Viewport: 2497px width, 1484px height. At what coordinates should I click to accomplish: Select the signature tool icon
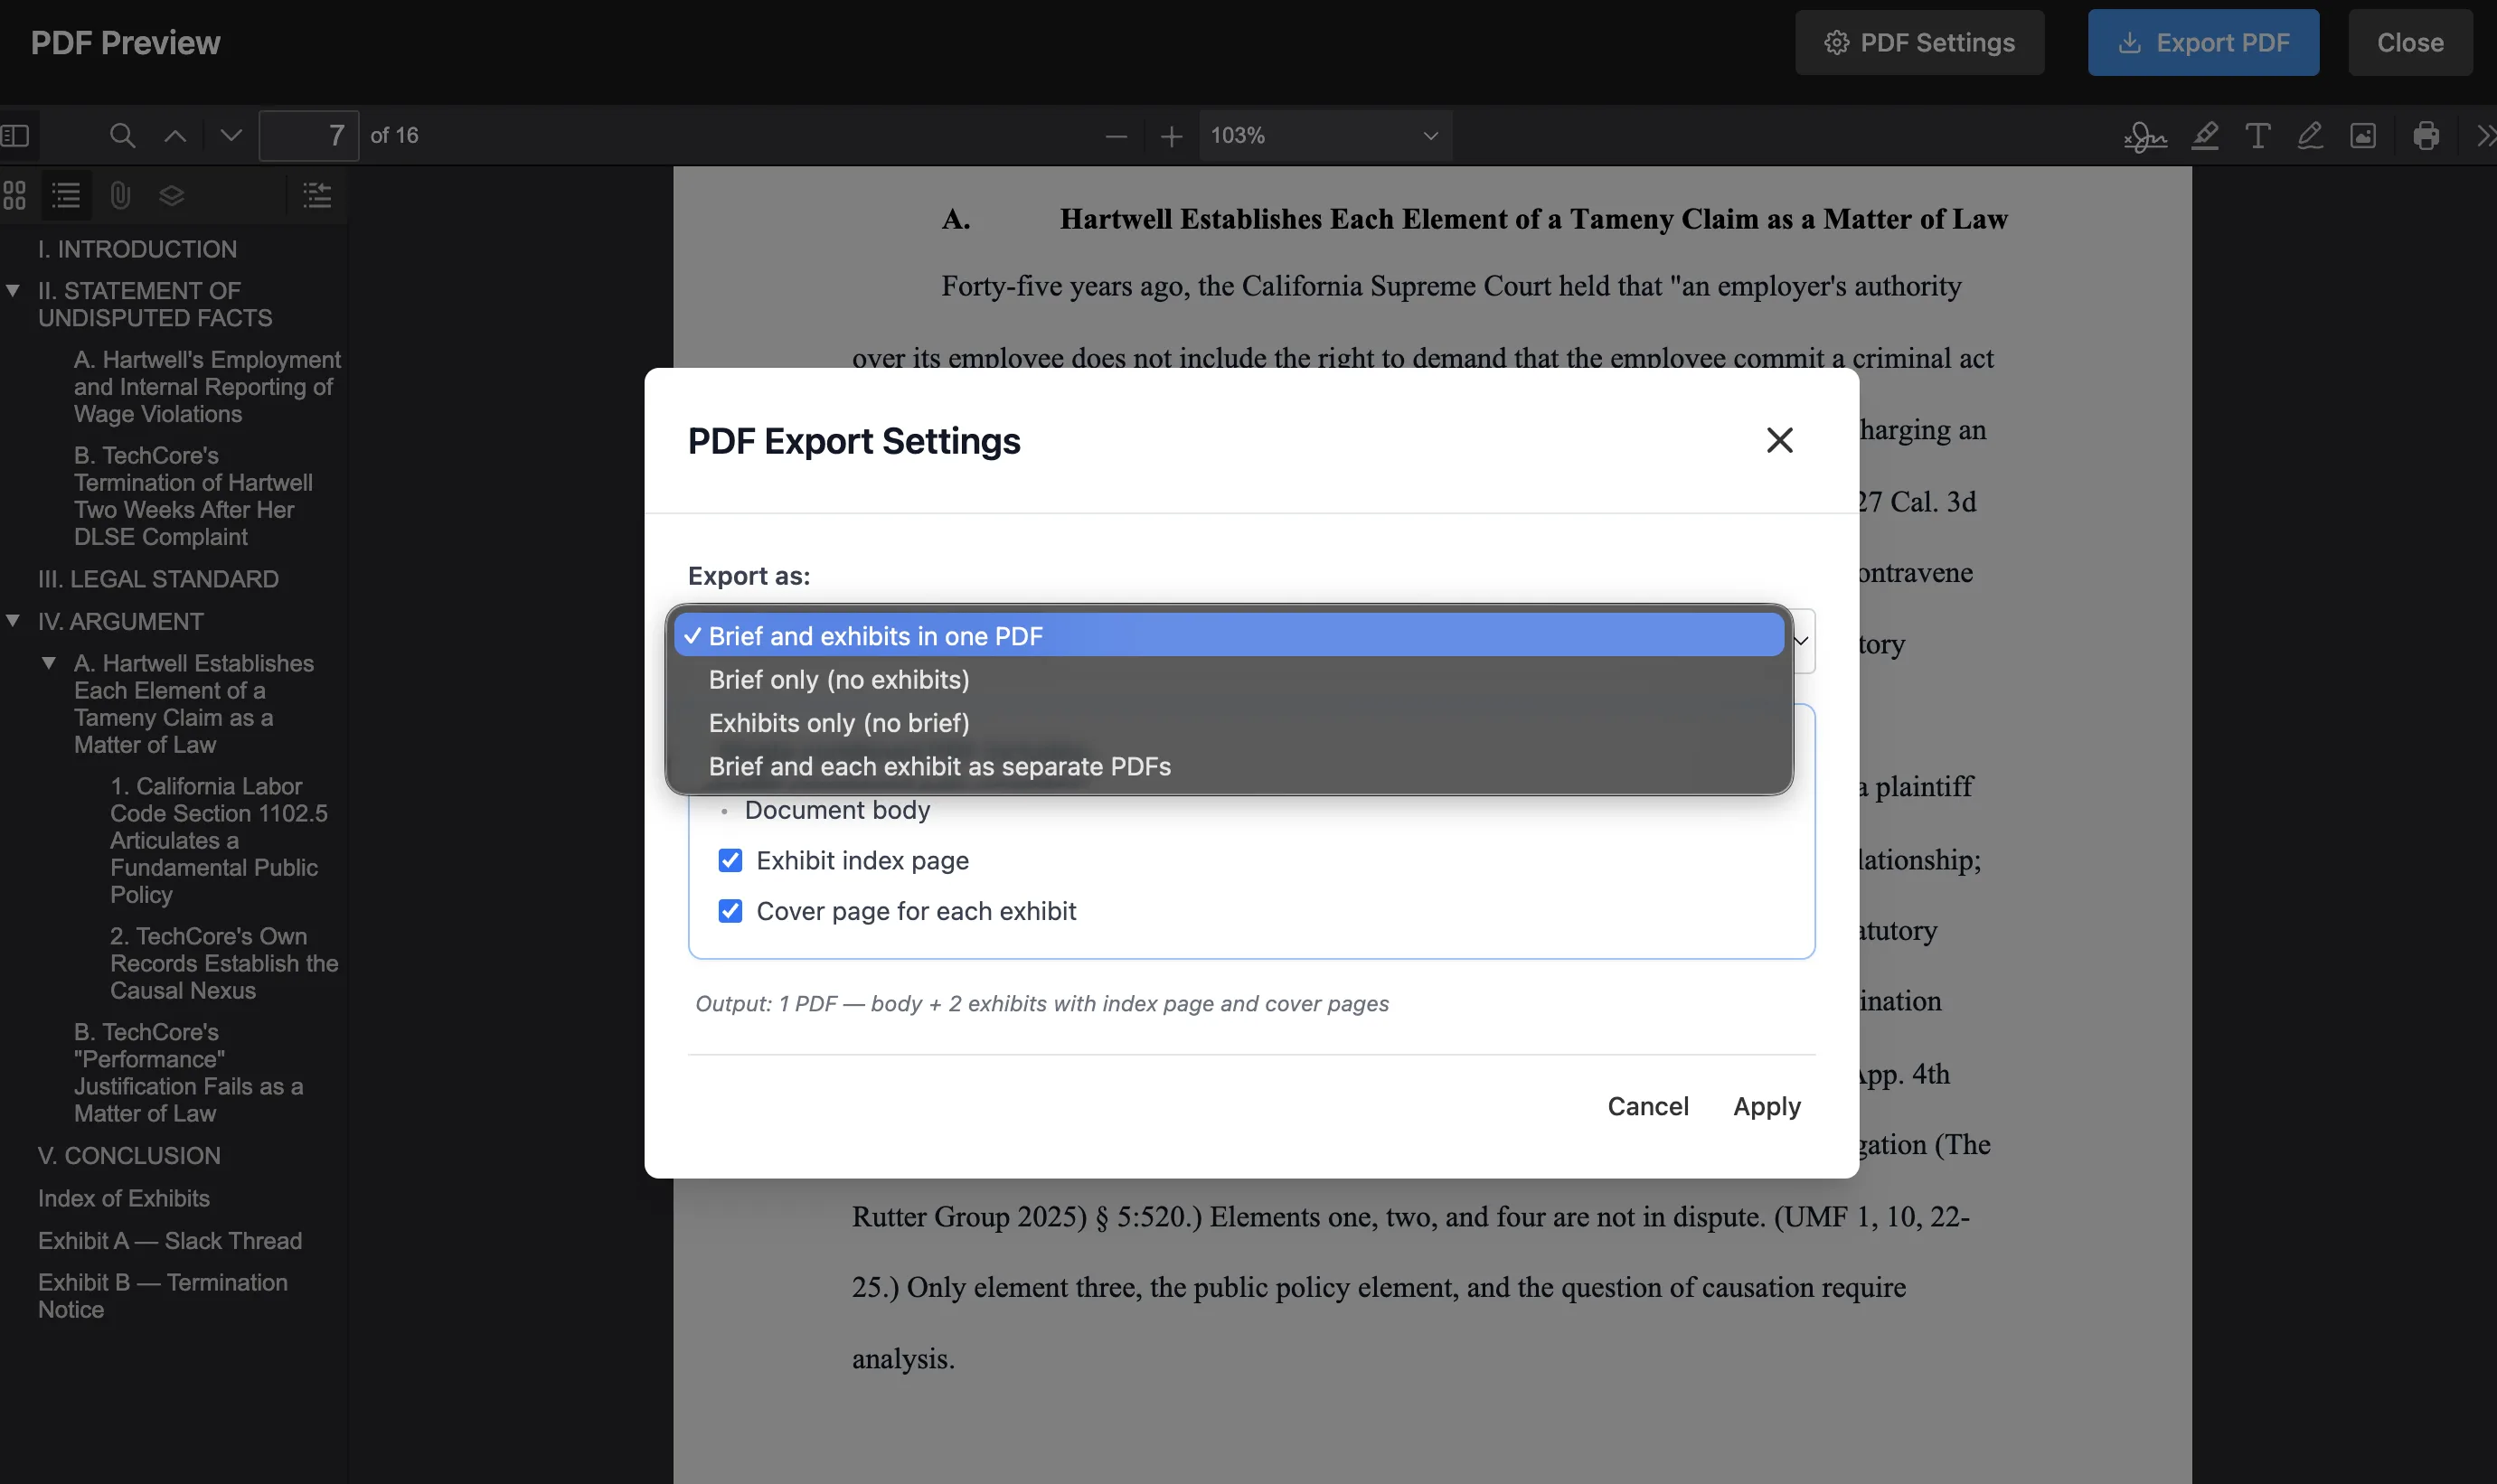[x=2145, y=136]
